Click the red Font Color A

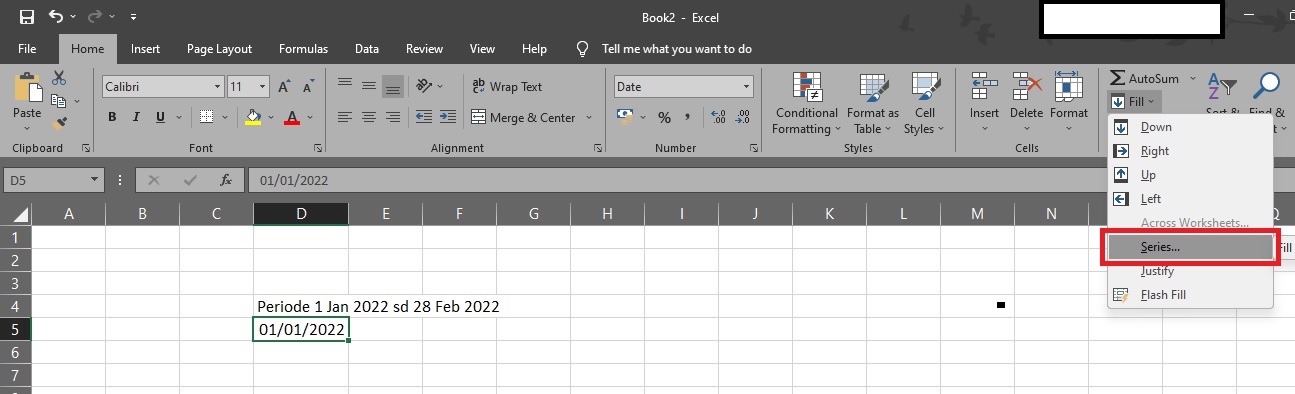292,118
